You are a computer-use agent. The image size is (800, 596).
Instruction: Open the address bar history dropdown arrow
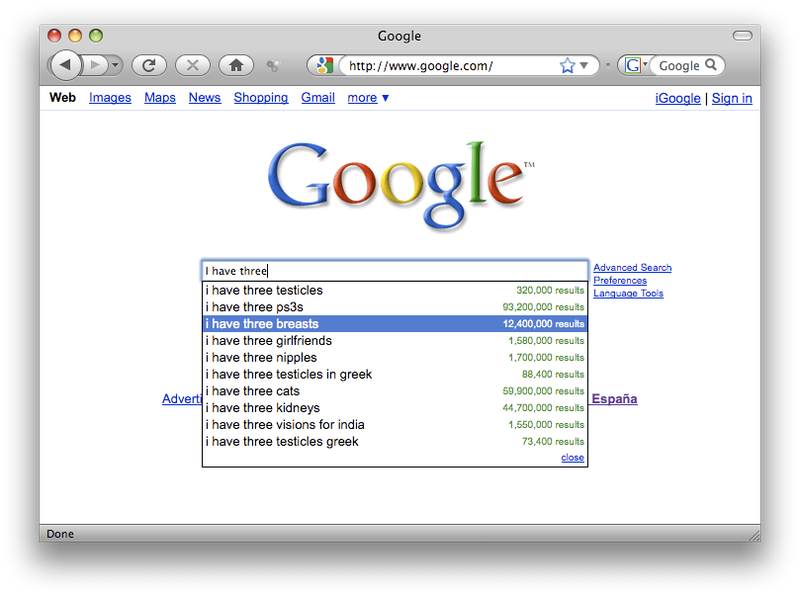pyautogui.click(x=584, y=65)
